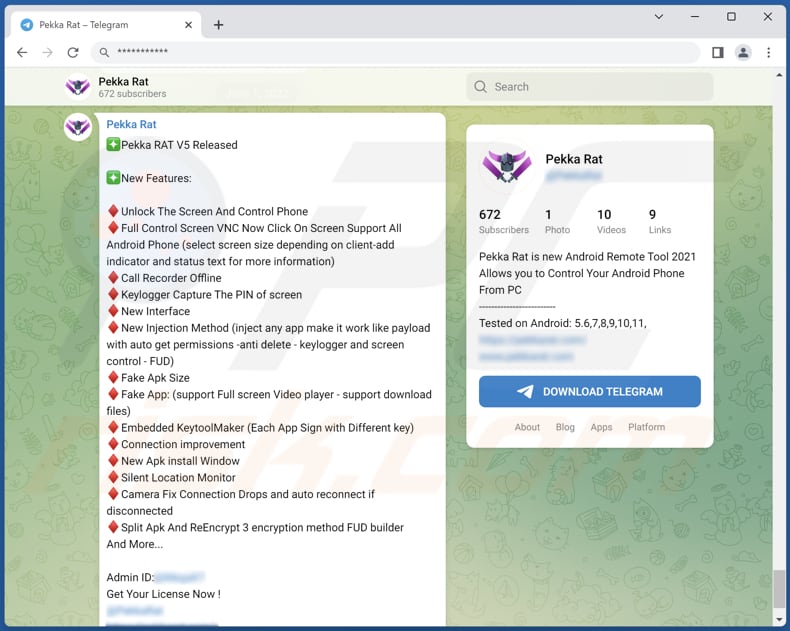Click the DOWNLOAD TELEGRAM button

point(589,392)
